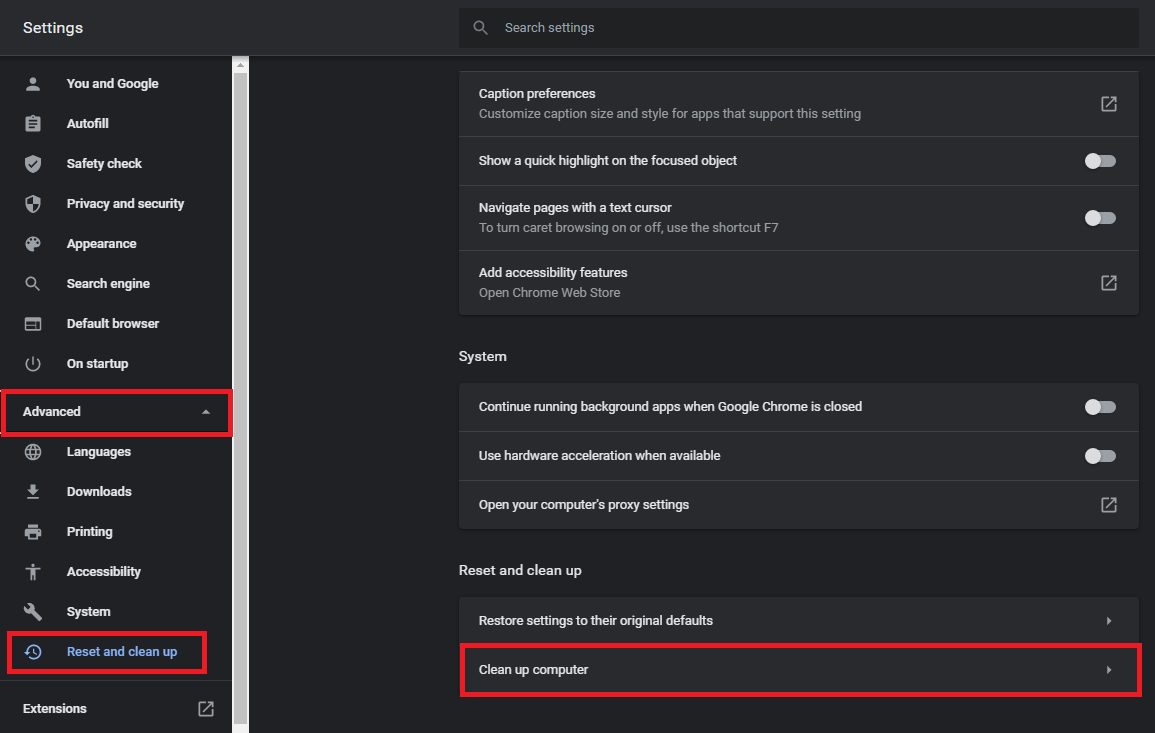Open the Clean up computer arrow
The height and width of the screenshot is (733, 1155).
(x=1108, y=670)
